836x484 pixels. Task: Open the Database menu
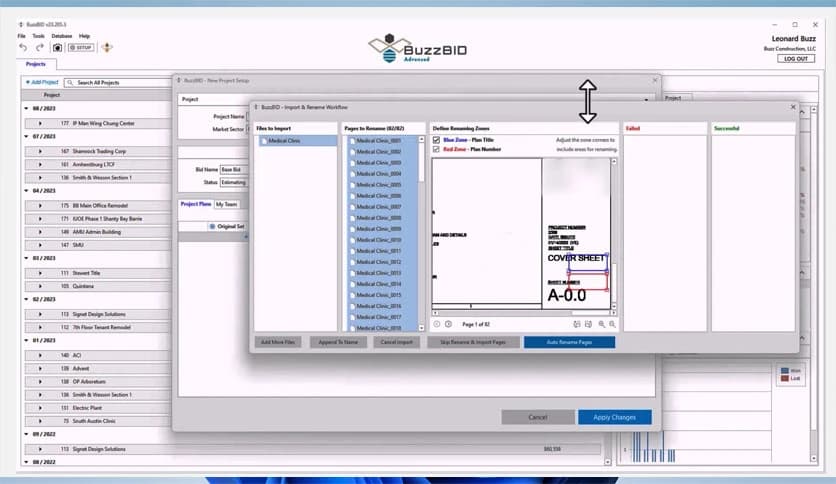click(x=62, y=36)
